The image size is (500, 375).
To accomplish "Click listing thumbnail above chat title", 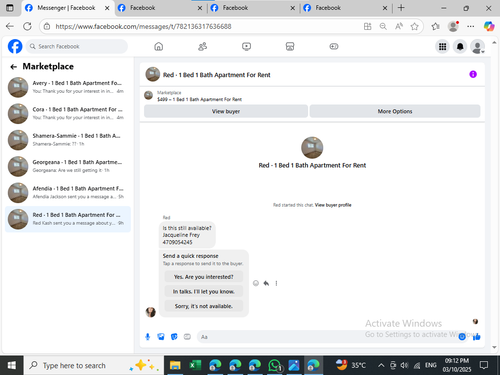I will (x=312, y=147).
